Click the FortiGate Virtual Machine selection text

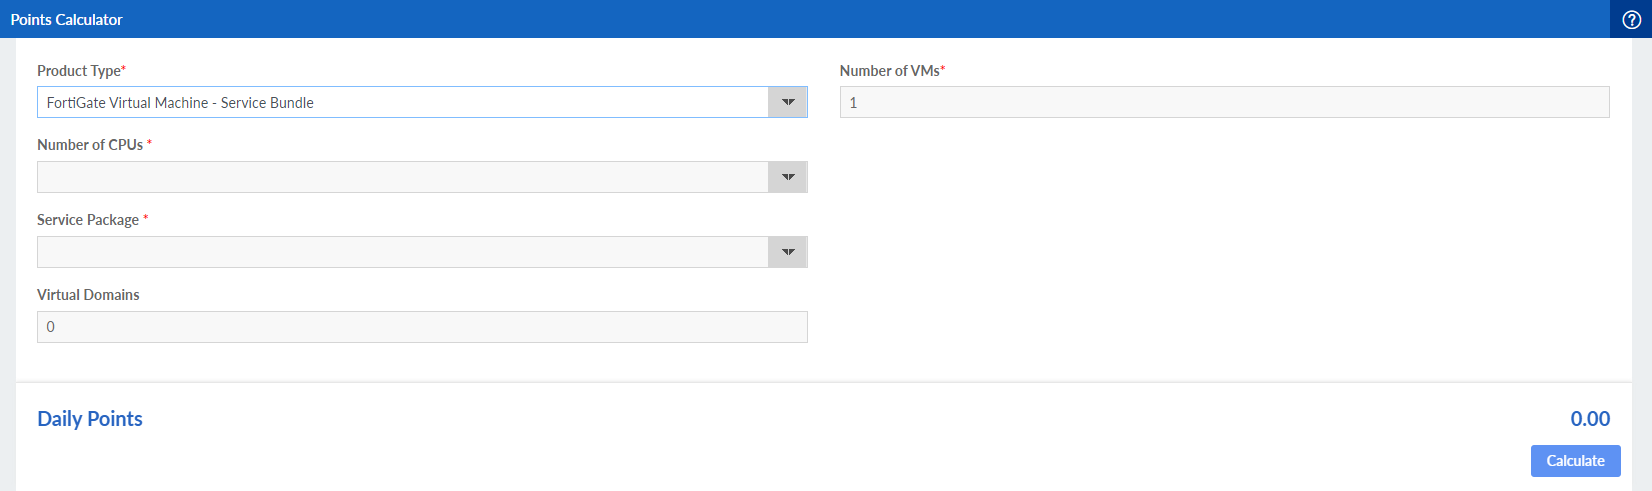[x=180, y=103]
